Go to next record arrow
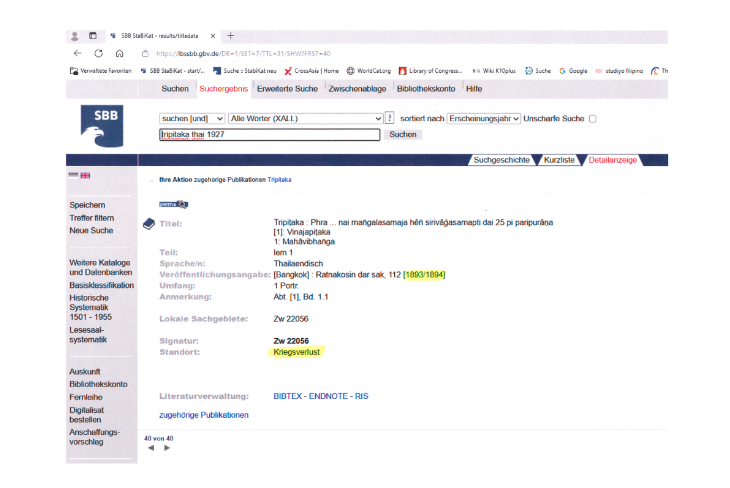 (x=167, y=448)
